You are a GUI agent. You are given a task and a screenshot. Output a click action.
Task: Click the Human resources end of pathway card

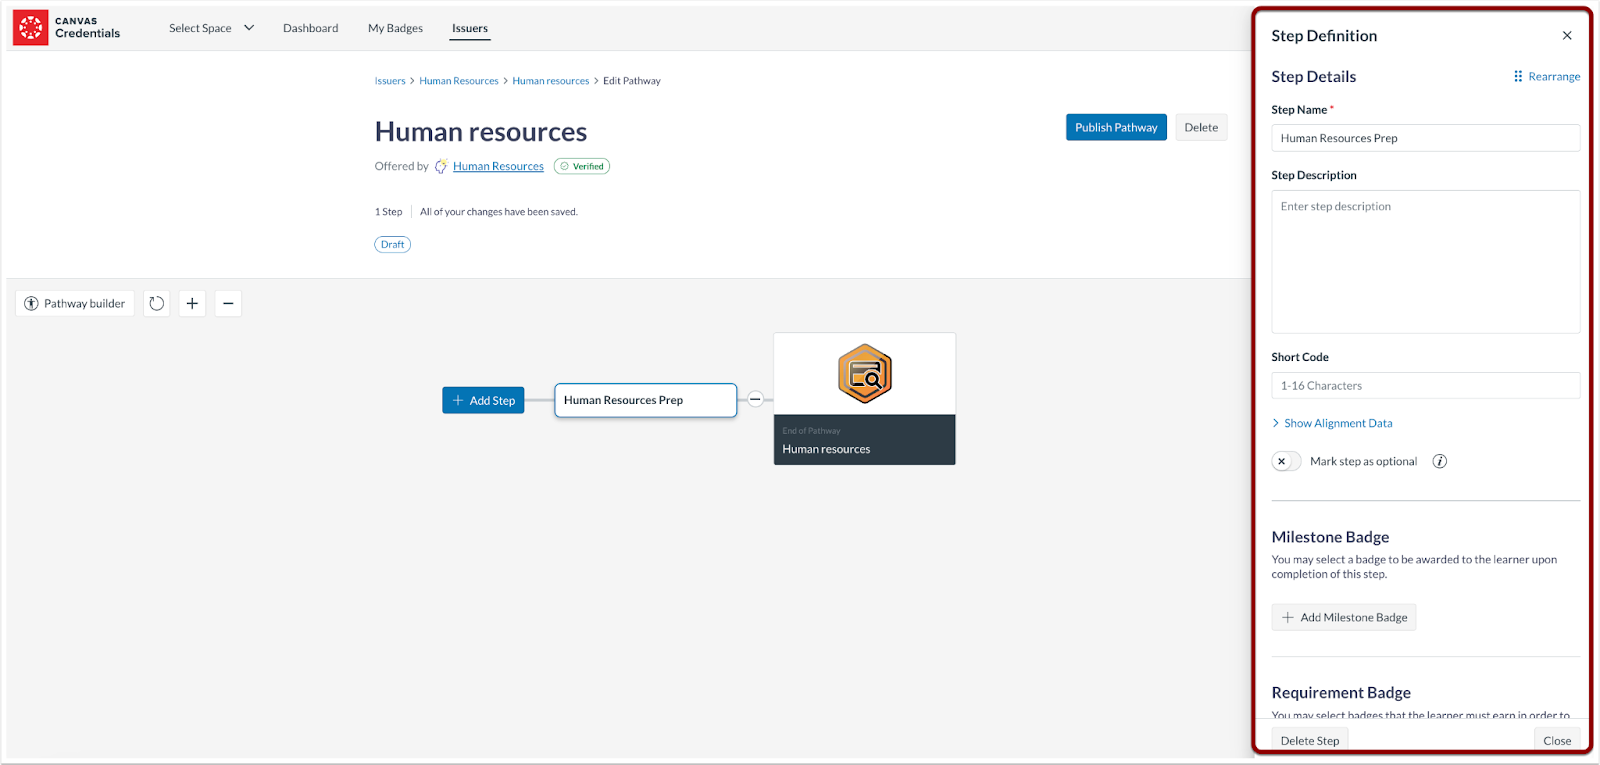pos(865,399)
